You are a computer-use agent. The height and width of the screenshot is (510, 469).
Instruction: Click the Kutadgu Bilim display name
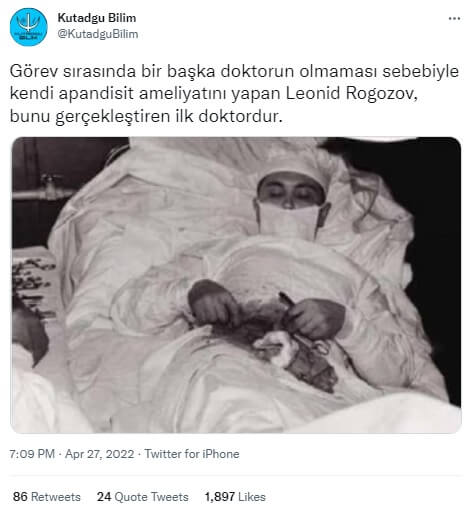pos(97,18)
